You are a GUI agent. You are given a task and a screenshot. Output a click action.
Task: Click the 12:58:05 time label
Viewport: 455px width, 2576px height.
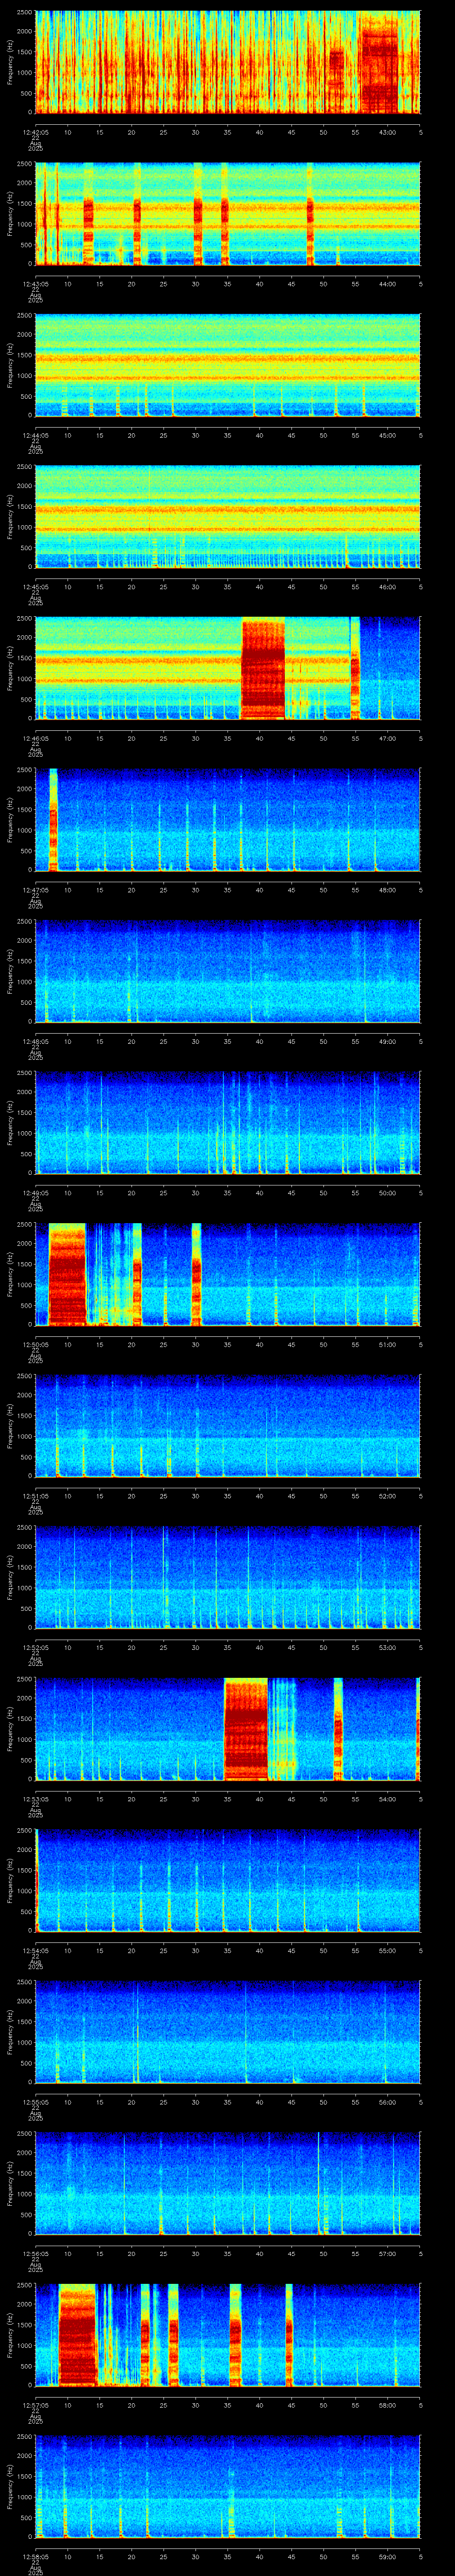36,2557
